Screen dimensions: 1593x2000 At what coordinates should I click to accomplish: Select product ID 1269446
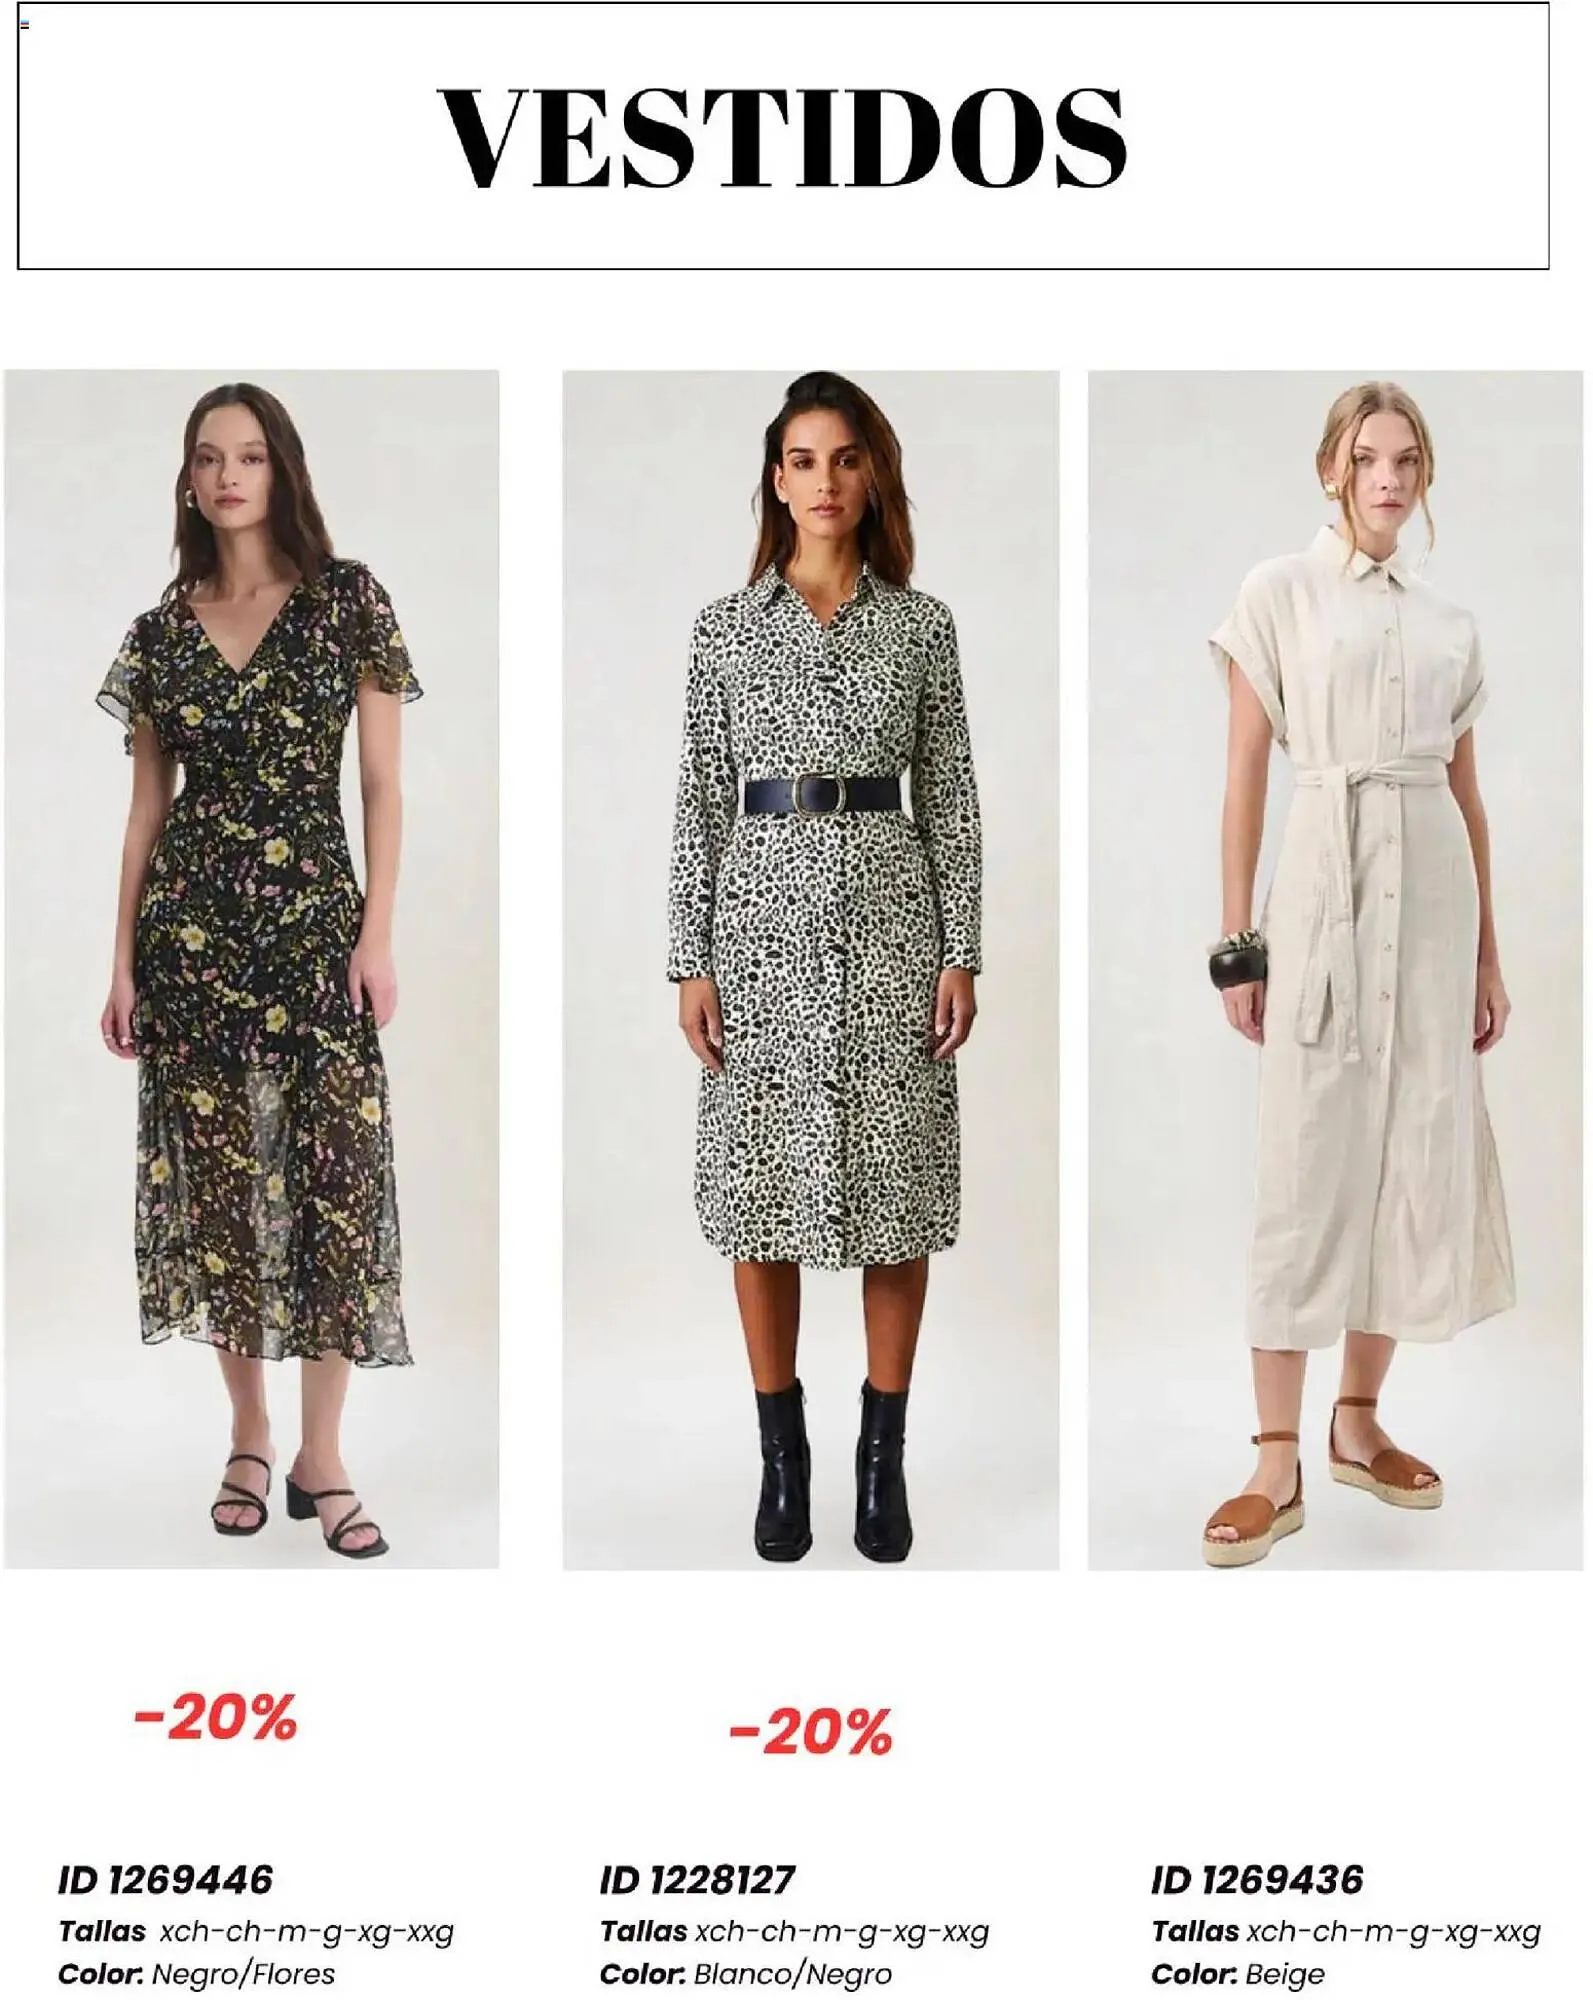pos(165,1880)
